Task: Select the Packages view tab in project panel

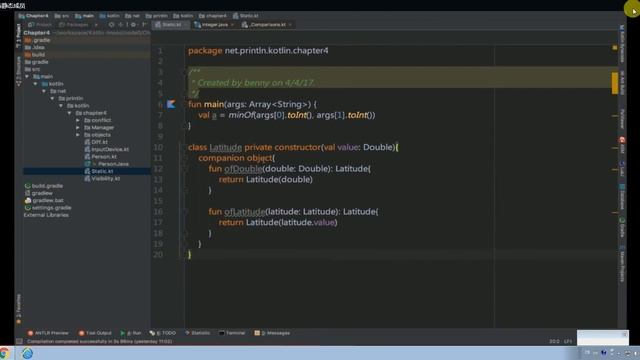Action: click(x=73, y=25)
